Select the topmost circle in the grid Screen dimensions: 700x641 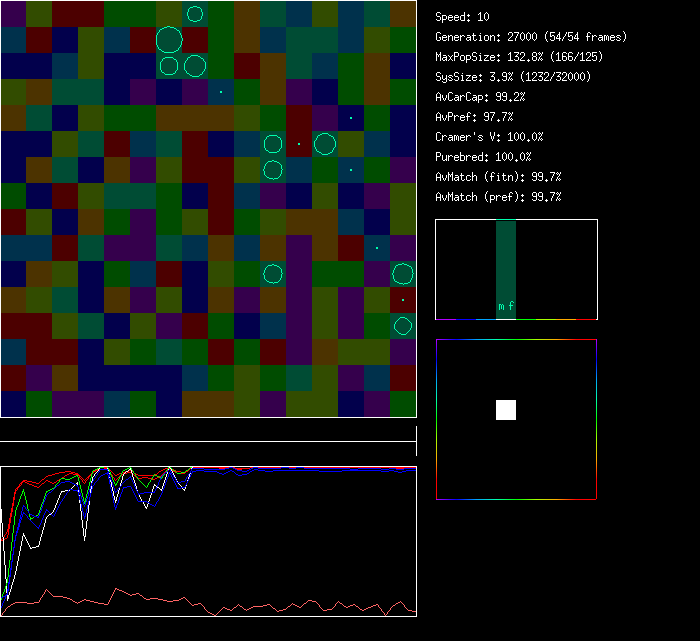point(195,14)
